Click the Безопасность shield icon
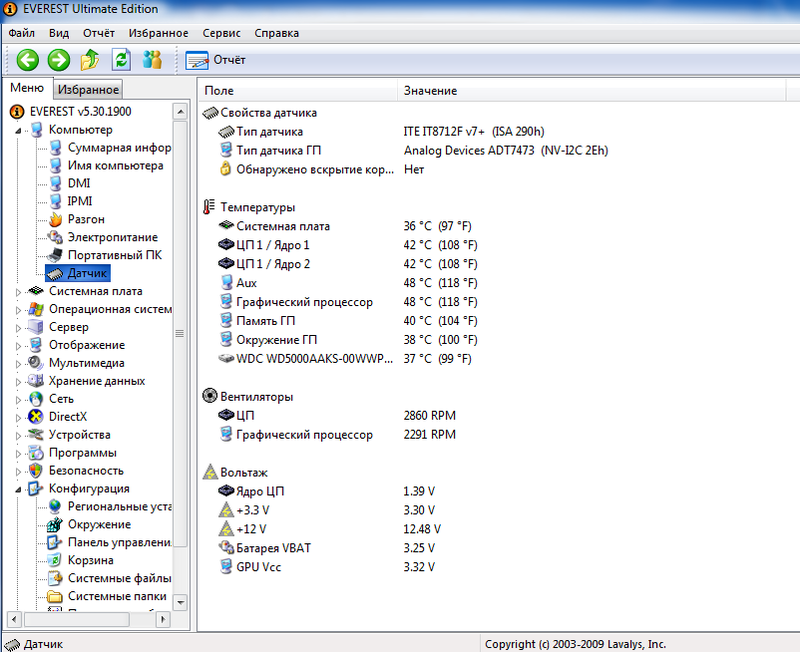This screenshot has height=652, width=800. tap(36, 470)
